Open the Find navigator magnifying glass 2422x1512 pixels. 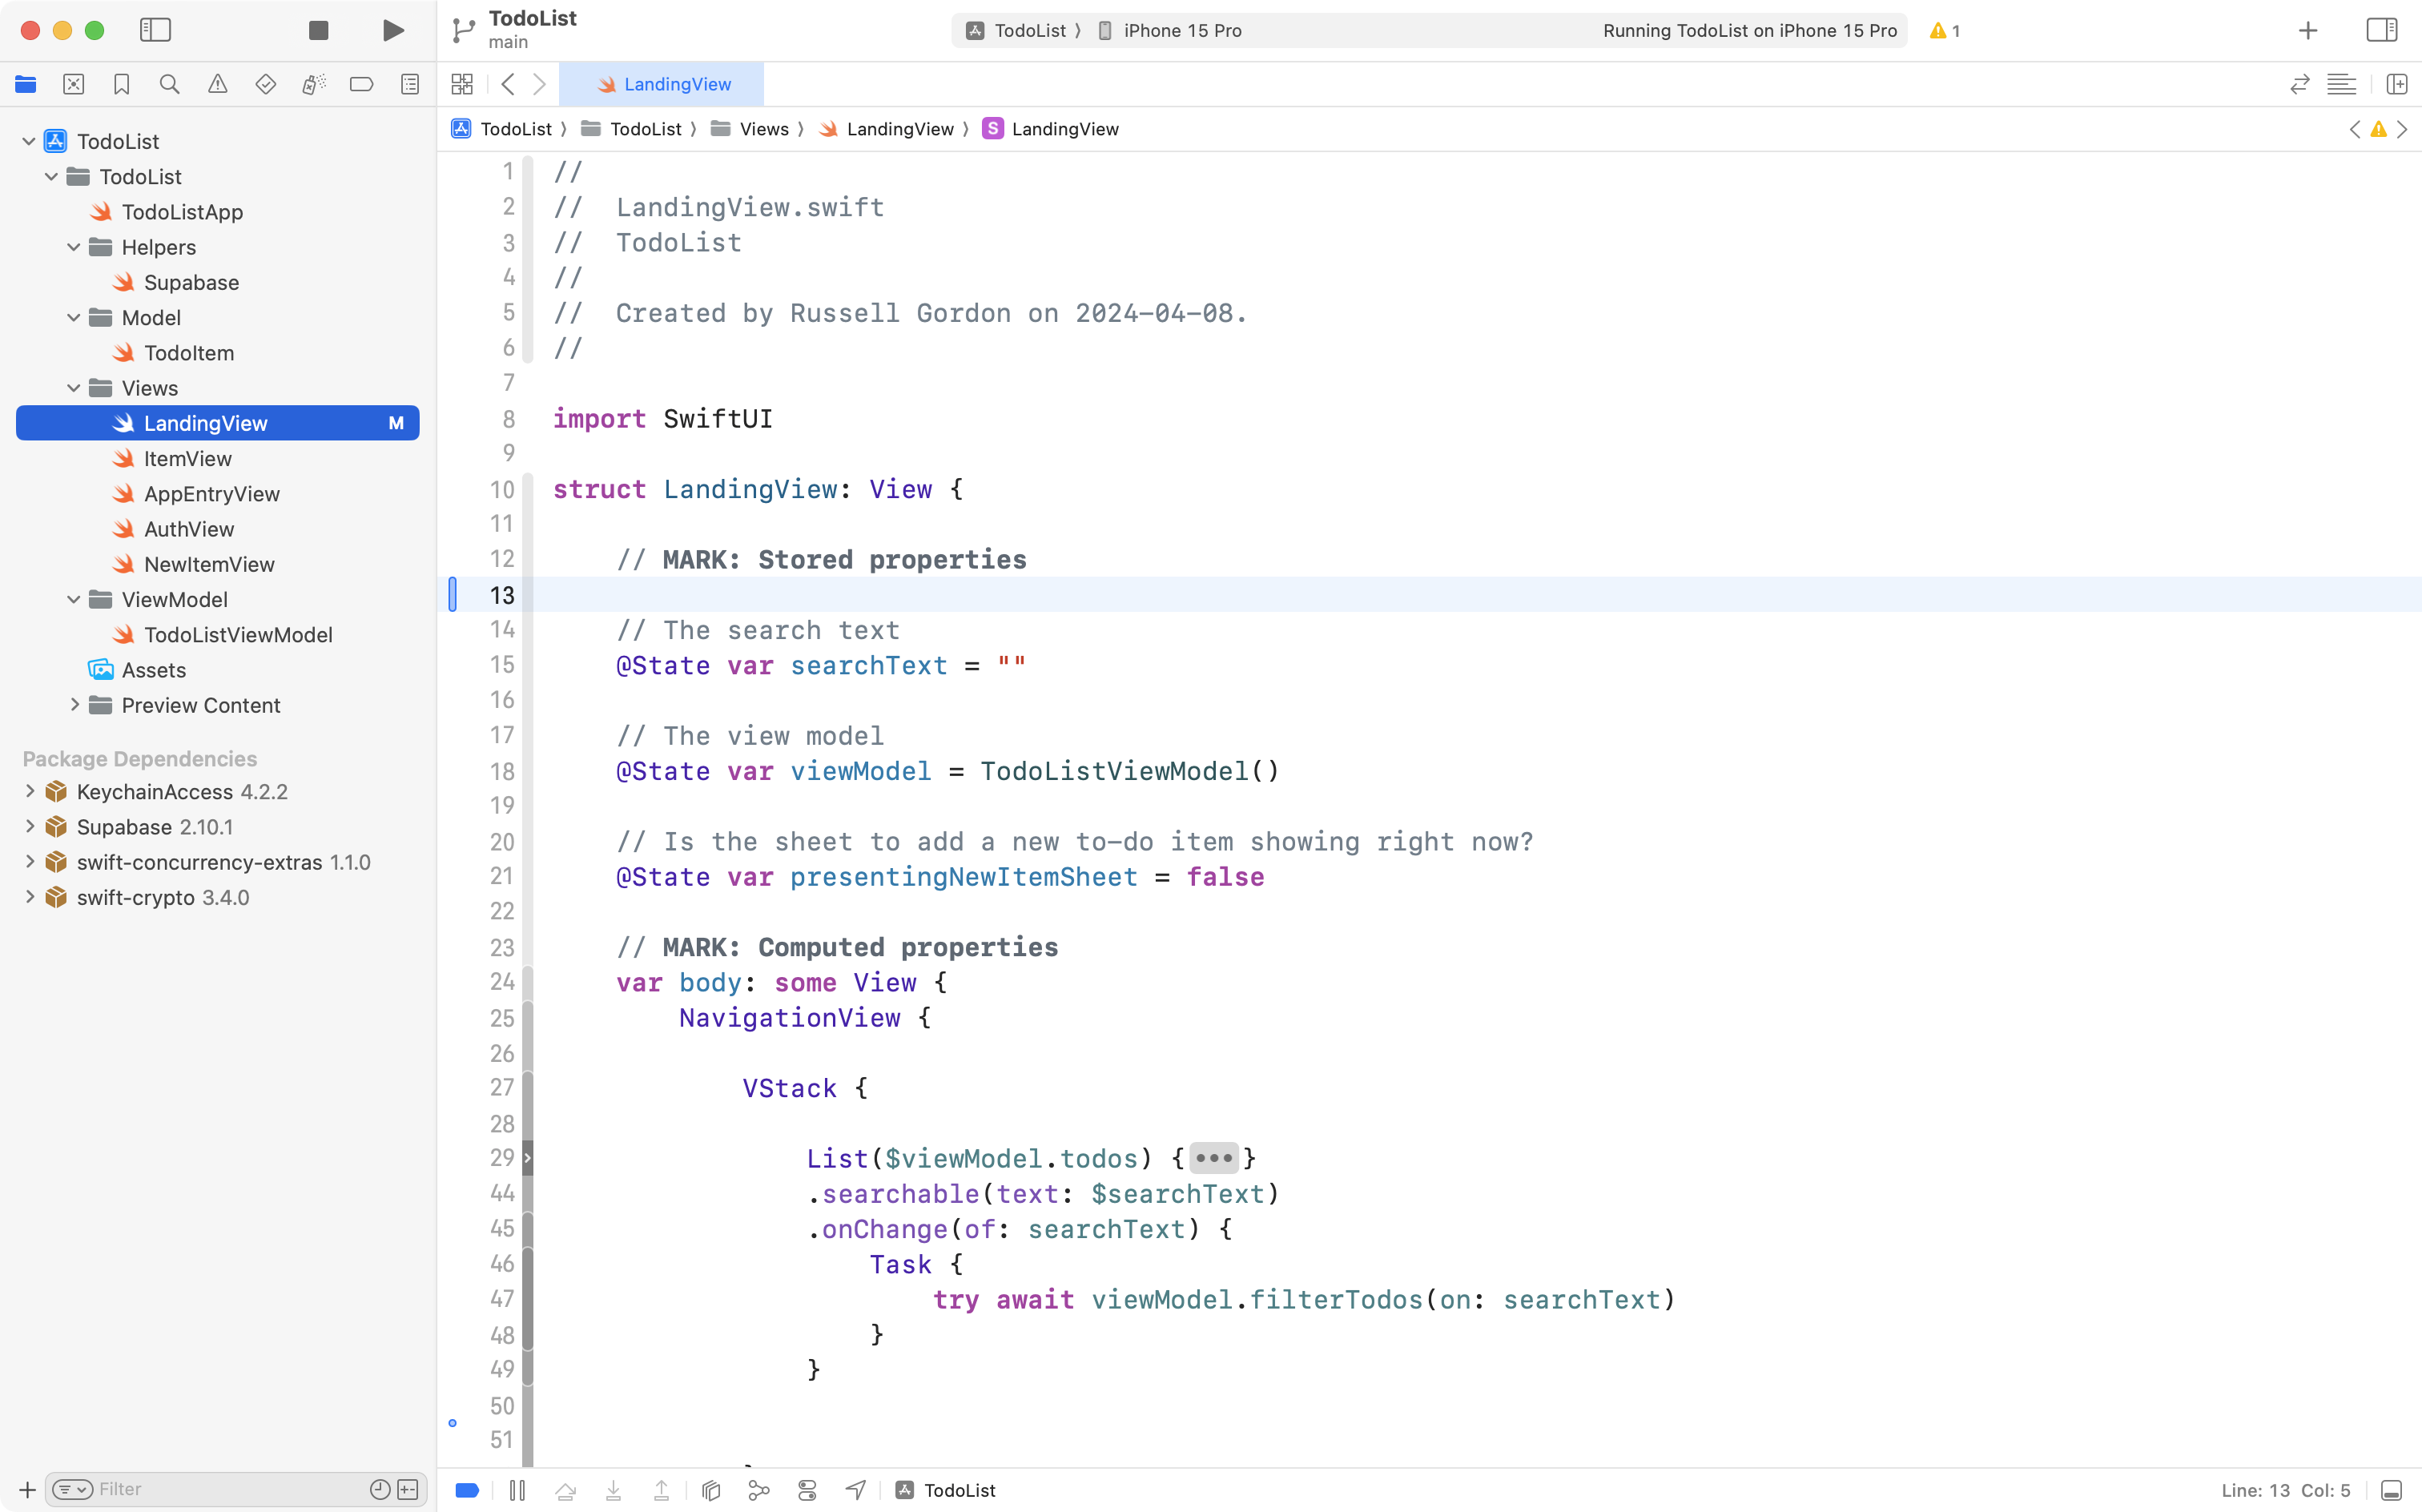tap(170, 84)
